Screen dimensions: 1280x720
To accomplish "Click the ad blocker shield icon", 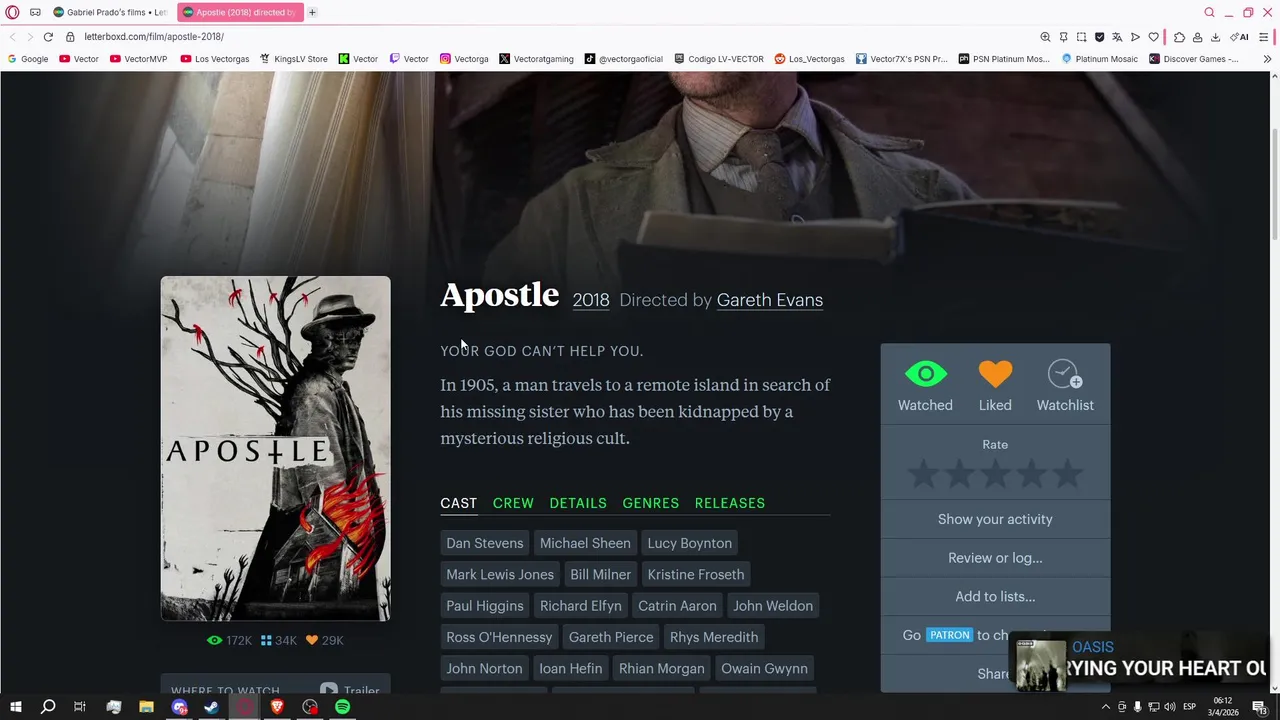I will (1100, 37).
